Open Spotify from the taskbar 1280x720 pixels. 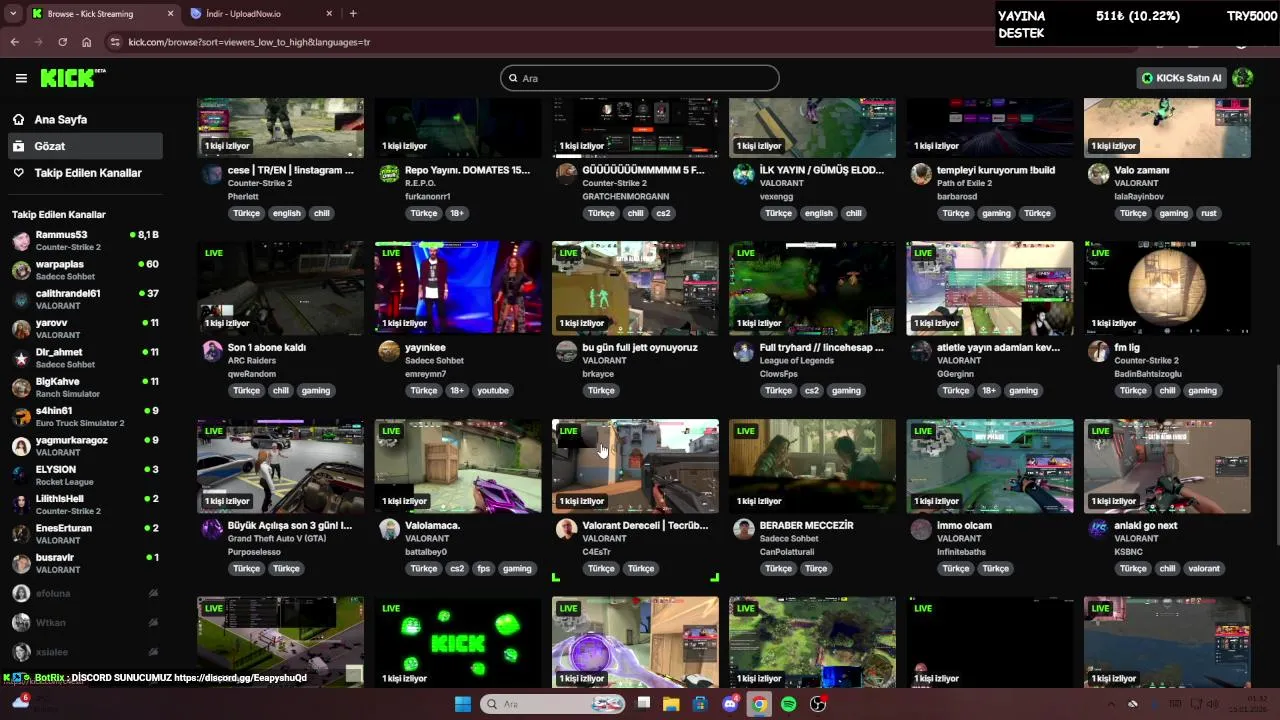[x=788, y=704]
